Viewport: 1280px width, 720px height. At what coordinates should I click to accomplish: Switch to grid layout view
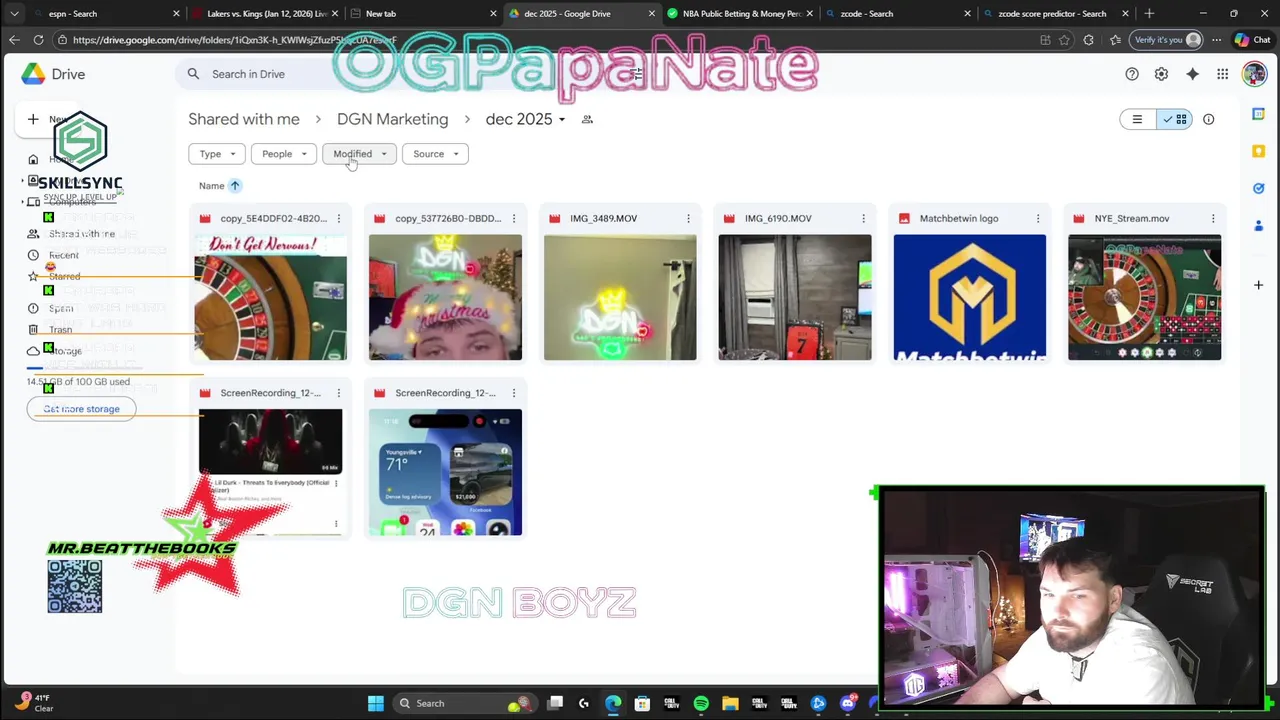click(1175, 119)
